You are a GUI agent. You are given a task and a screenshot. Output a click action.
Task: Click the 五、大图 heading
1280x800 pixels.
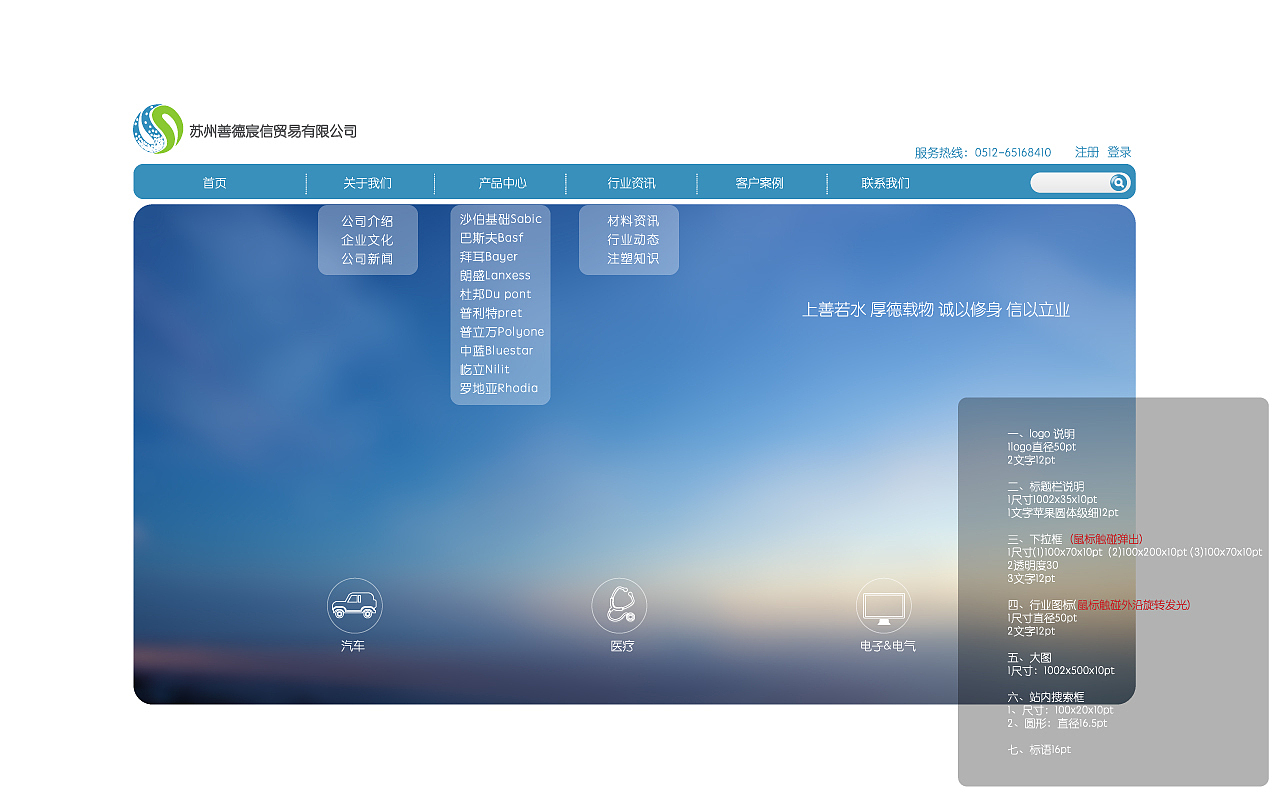point(1030,658)
